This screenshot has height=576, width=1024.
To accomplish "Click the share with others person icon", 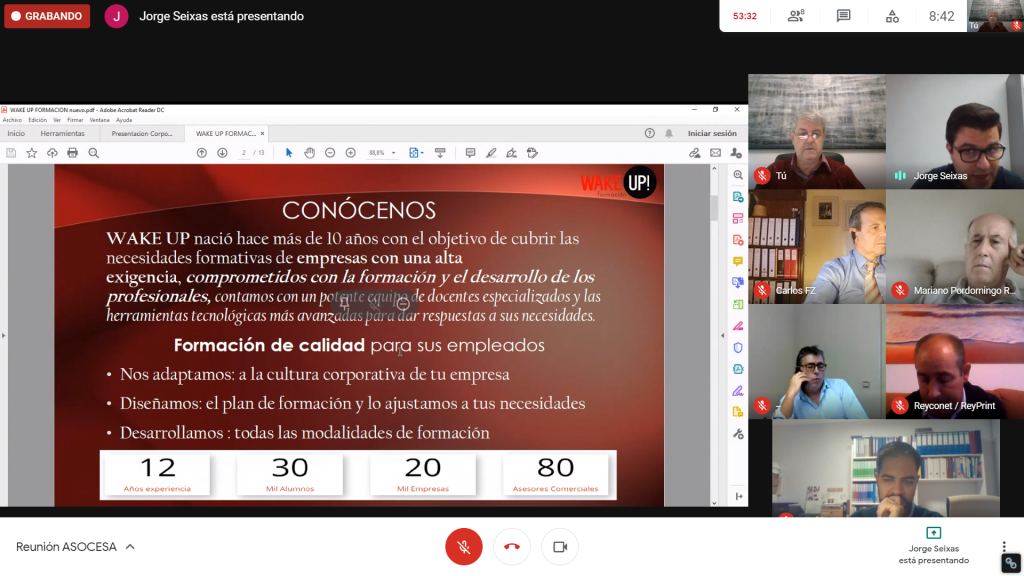I will coord(736,153).
